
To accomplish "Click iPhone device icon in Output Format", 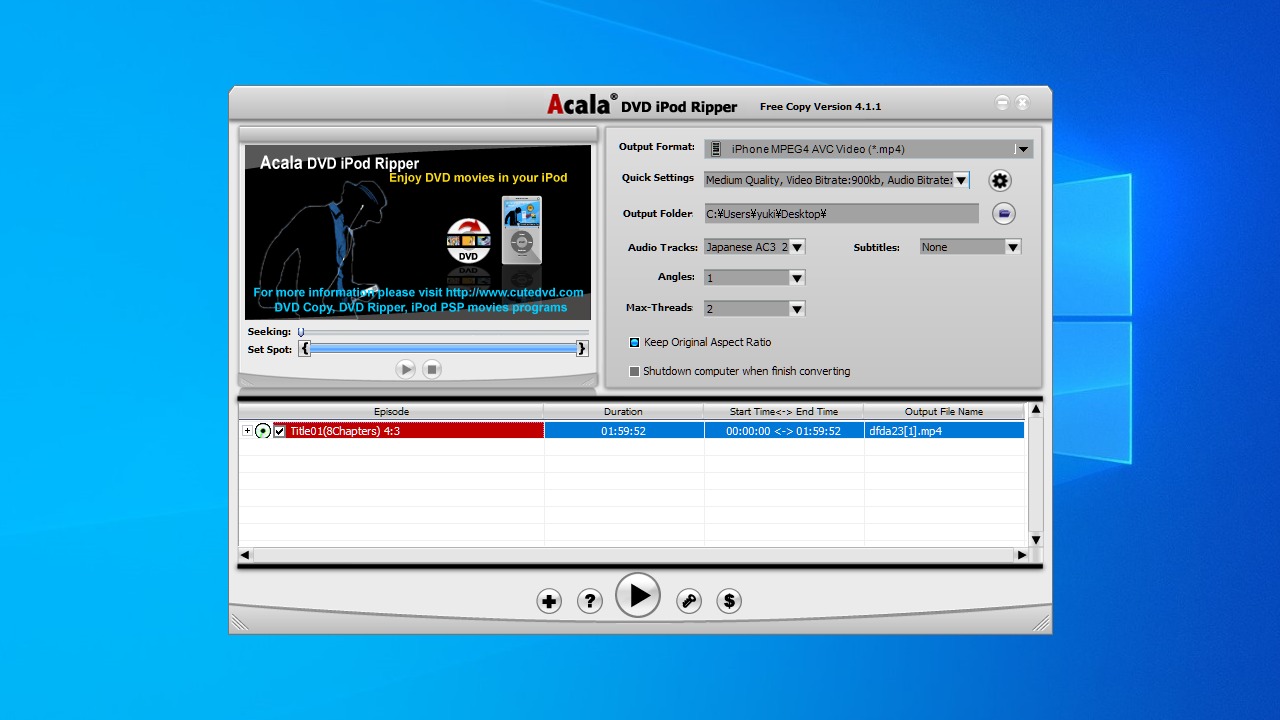I will [x=716, y=149].
